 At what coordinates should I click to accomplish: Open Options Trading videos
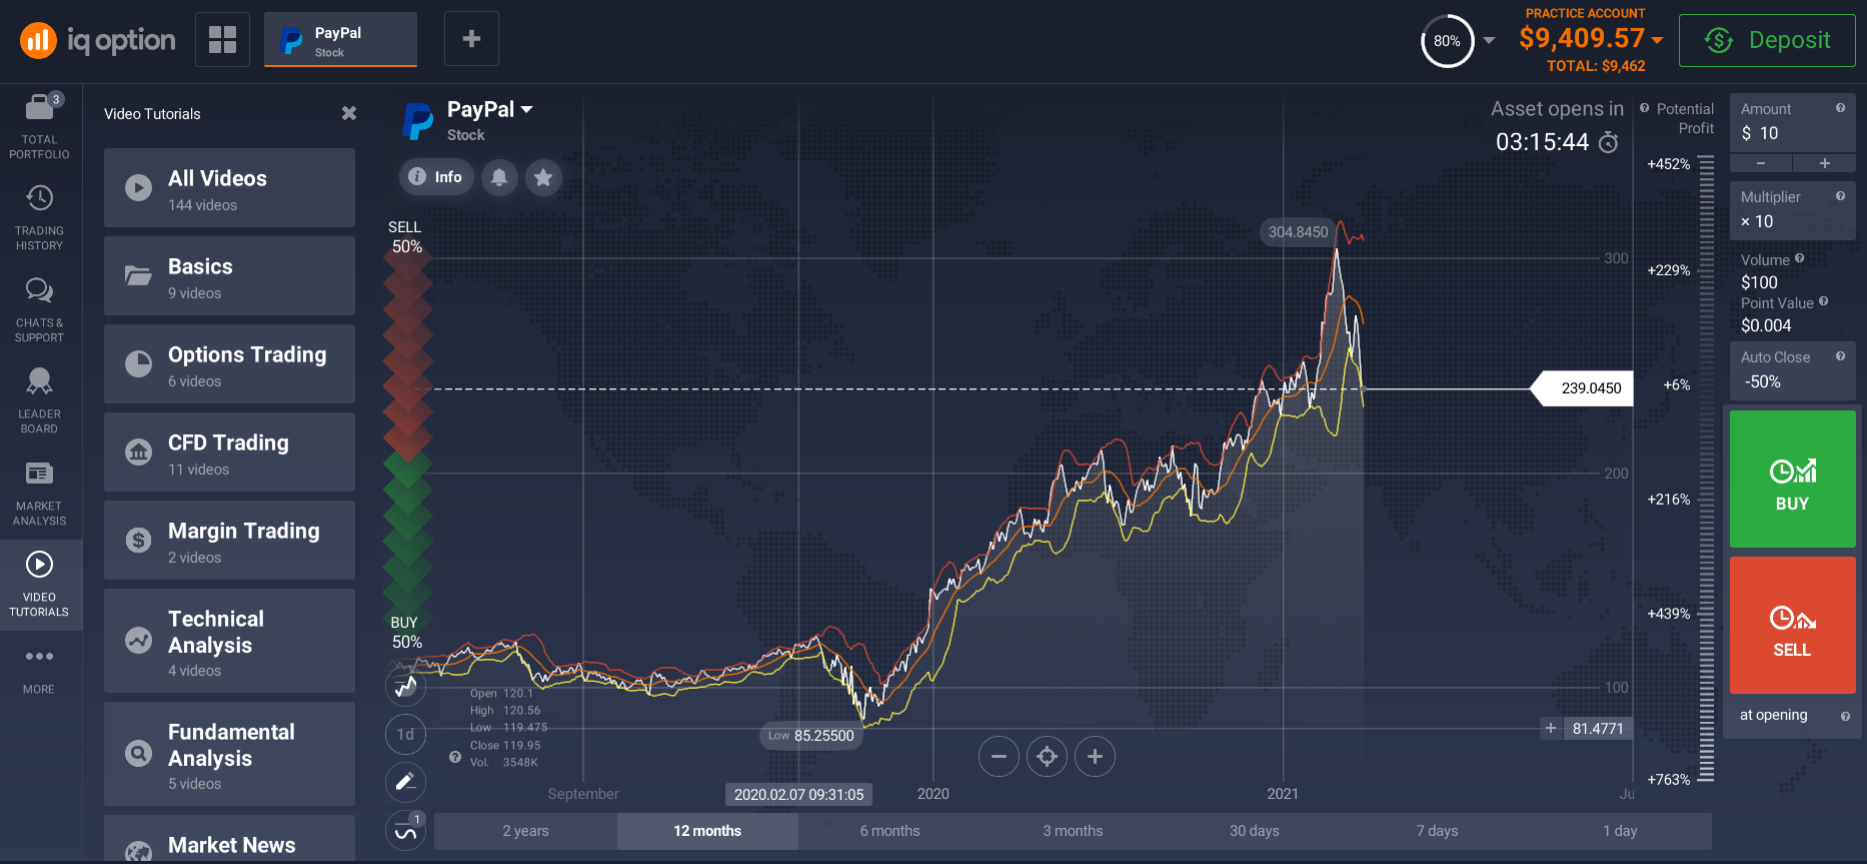[229, 364]
